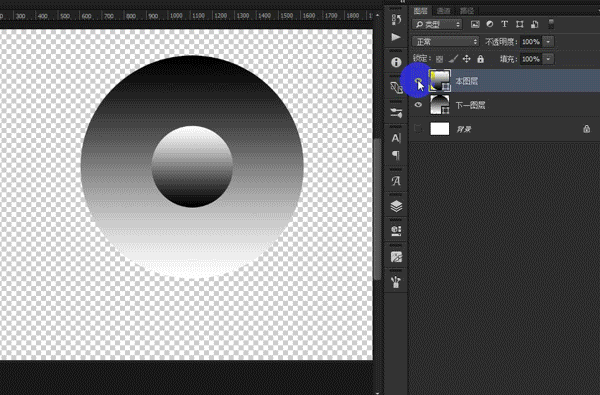Switch to the 路径 (Paths) tab
Screen dimensions: 600x395
[467, 11]
